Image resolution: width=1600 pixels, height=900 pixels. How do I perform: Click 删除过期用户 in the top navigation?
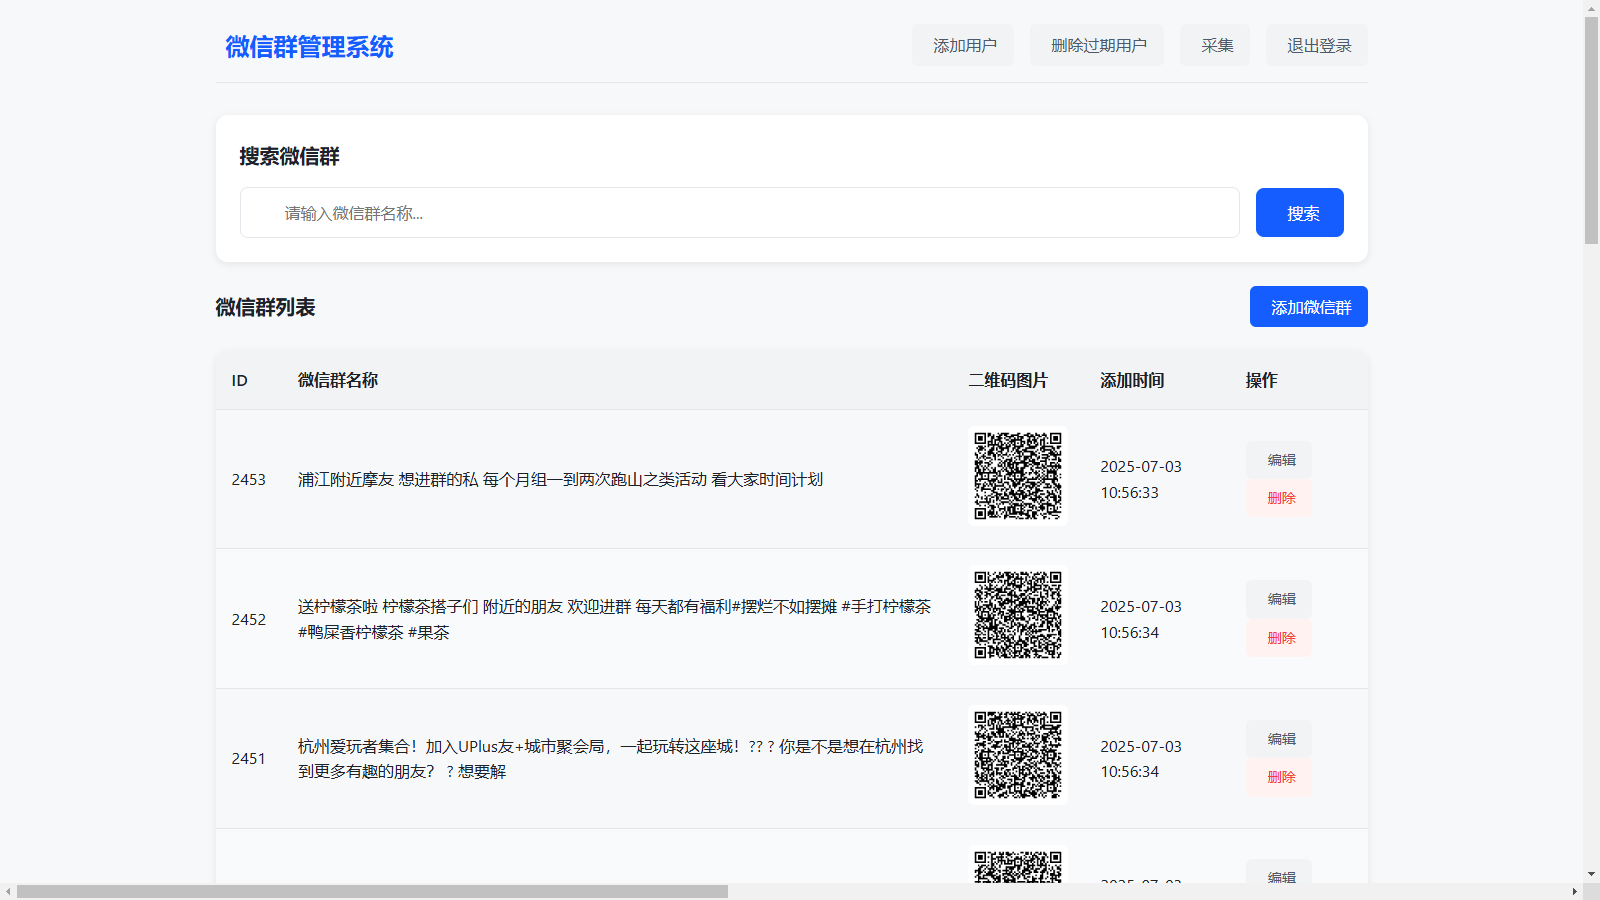pyautogui.click(x=1097, y=46)
